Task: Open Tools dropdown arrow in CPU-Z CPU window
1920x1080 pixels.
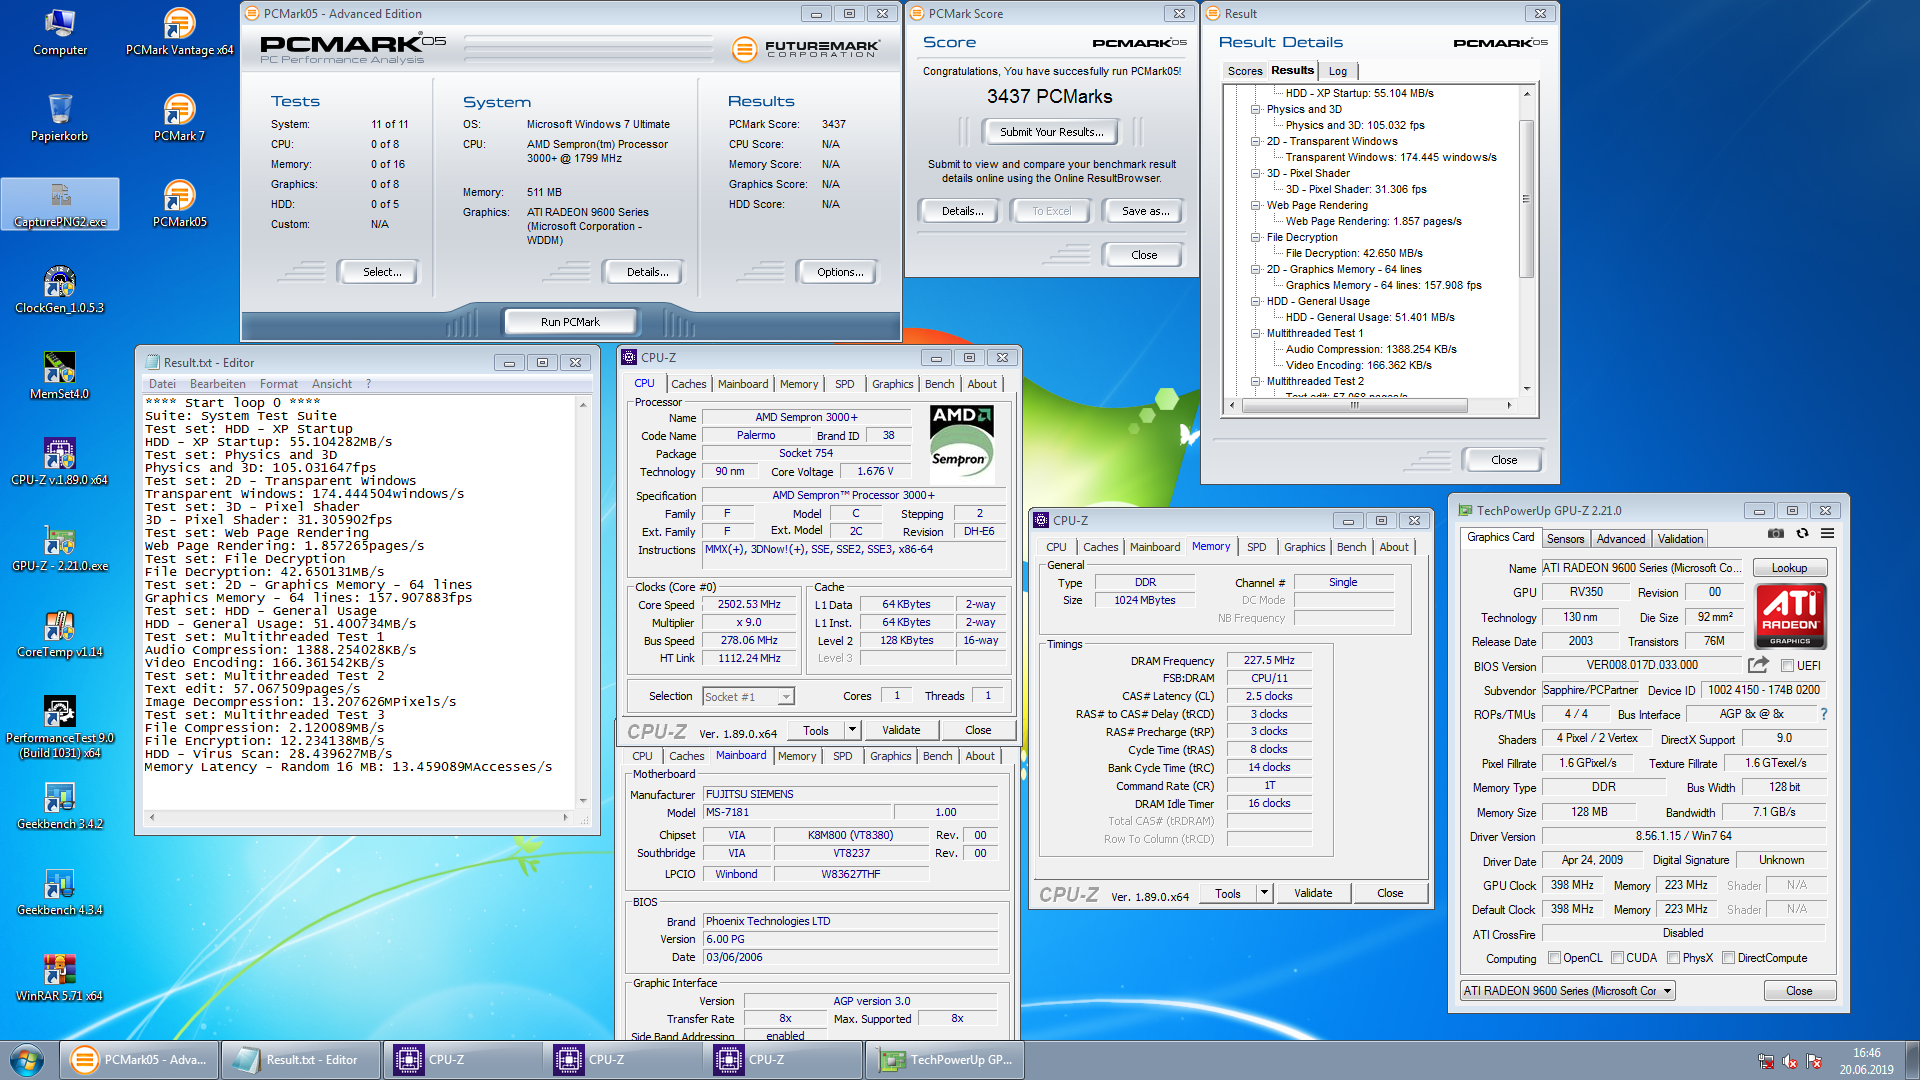Action: pos(852,730)
